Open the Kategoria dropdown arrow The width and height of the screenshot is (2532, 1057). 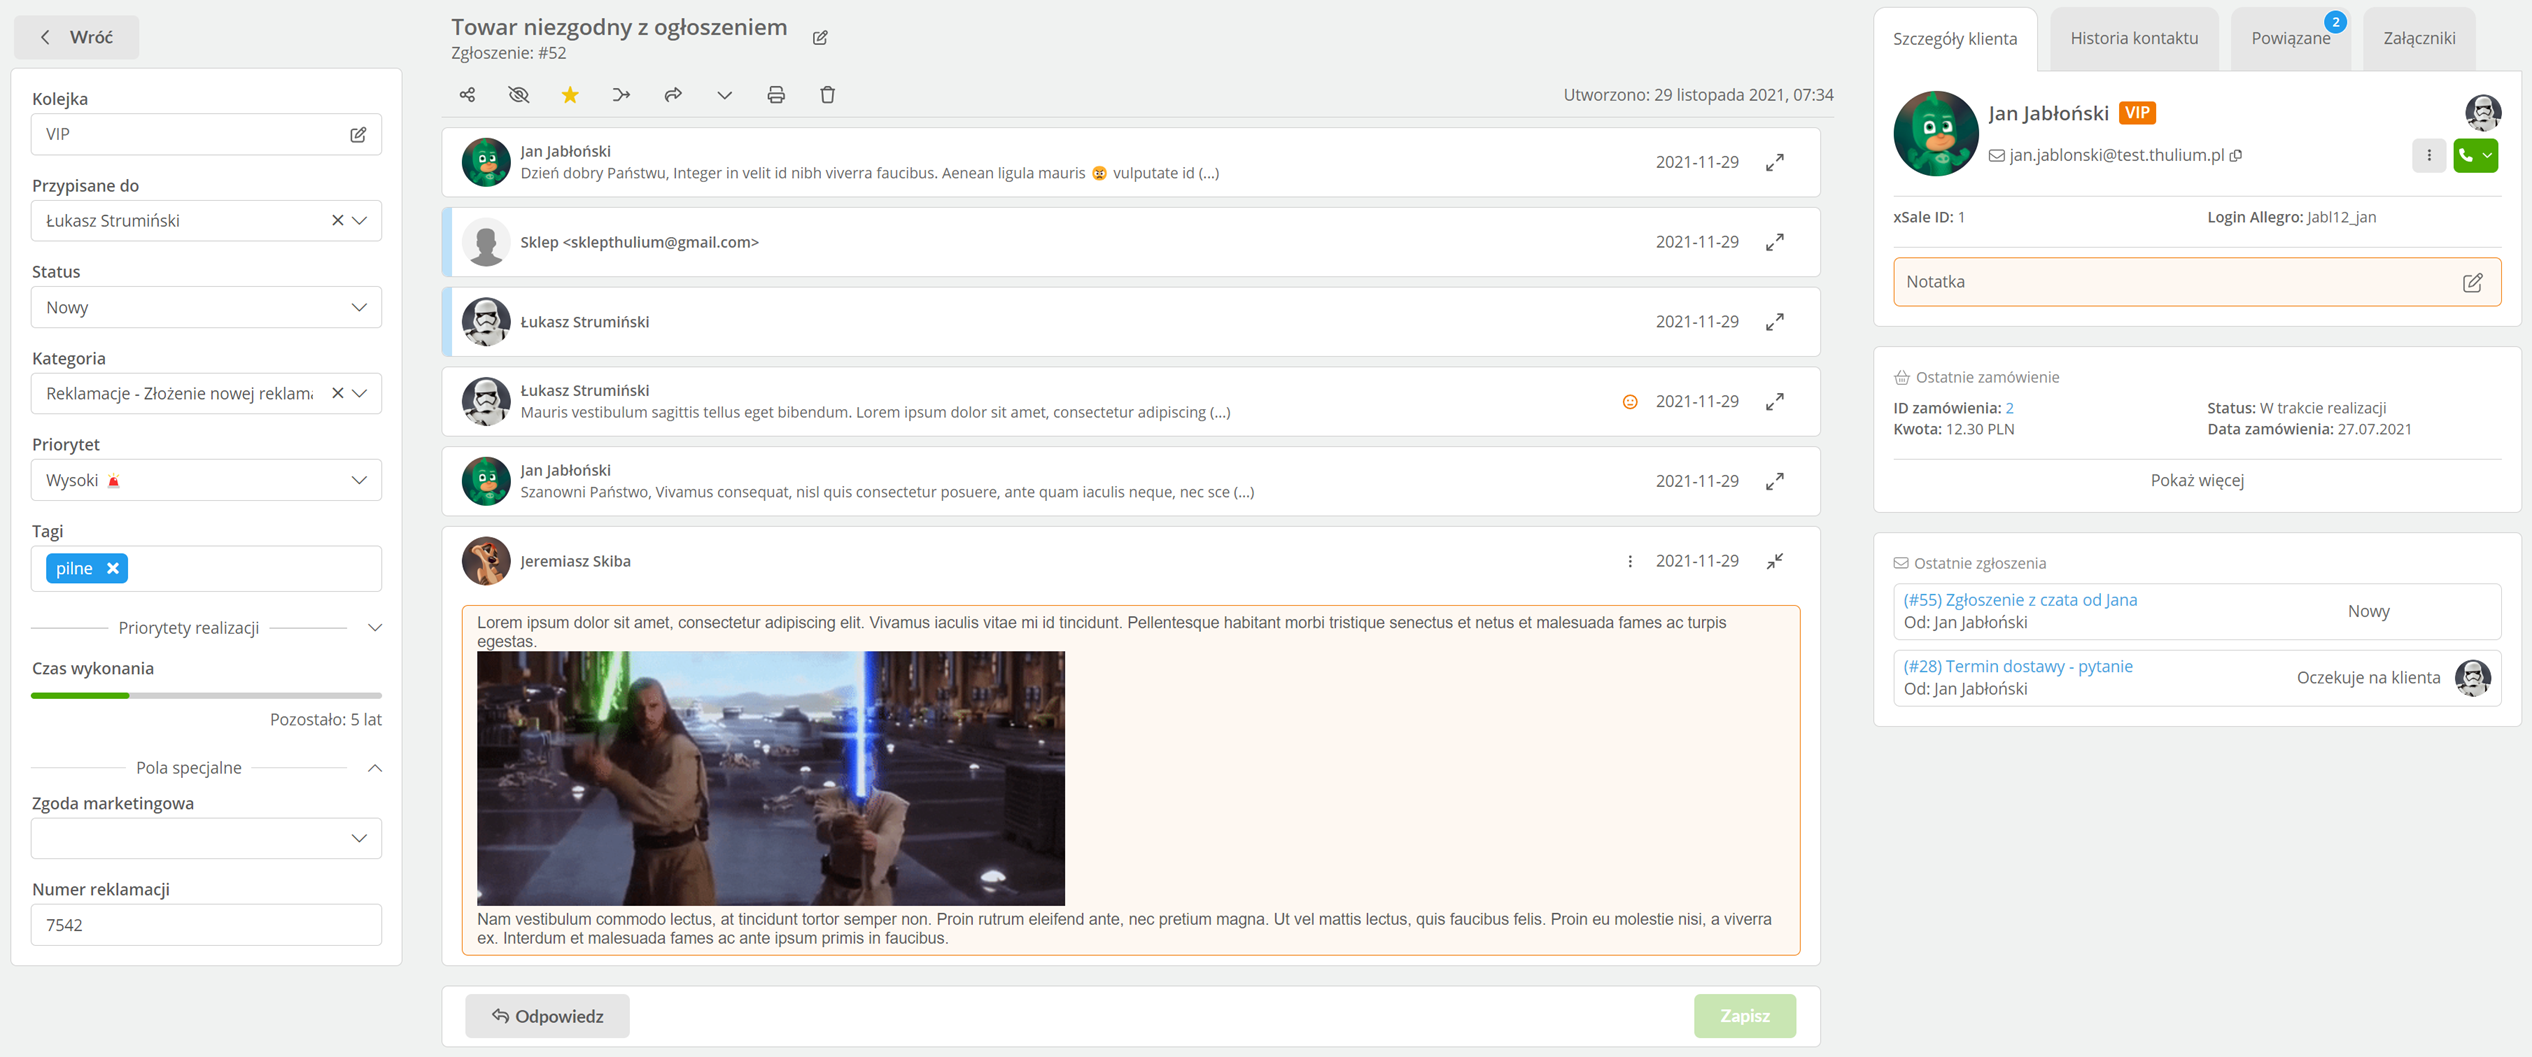pyautogui.click(x=360, y=393)
